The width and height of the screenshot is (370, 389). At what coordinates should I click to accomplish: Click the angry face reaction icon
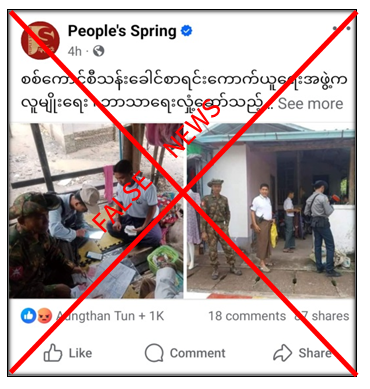tap(44, 316)
